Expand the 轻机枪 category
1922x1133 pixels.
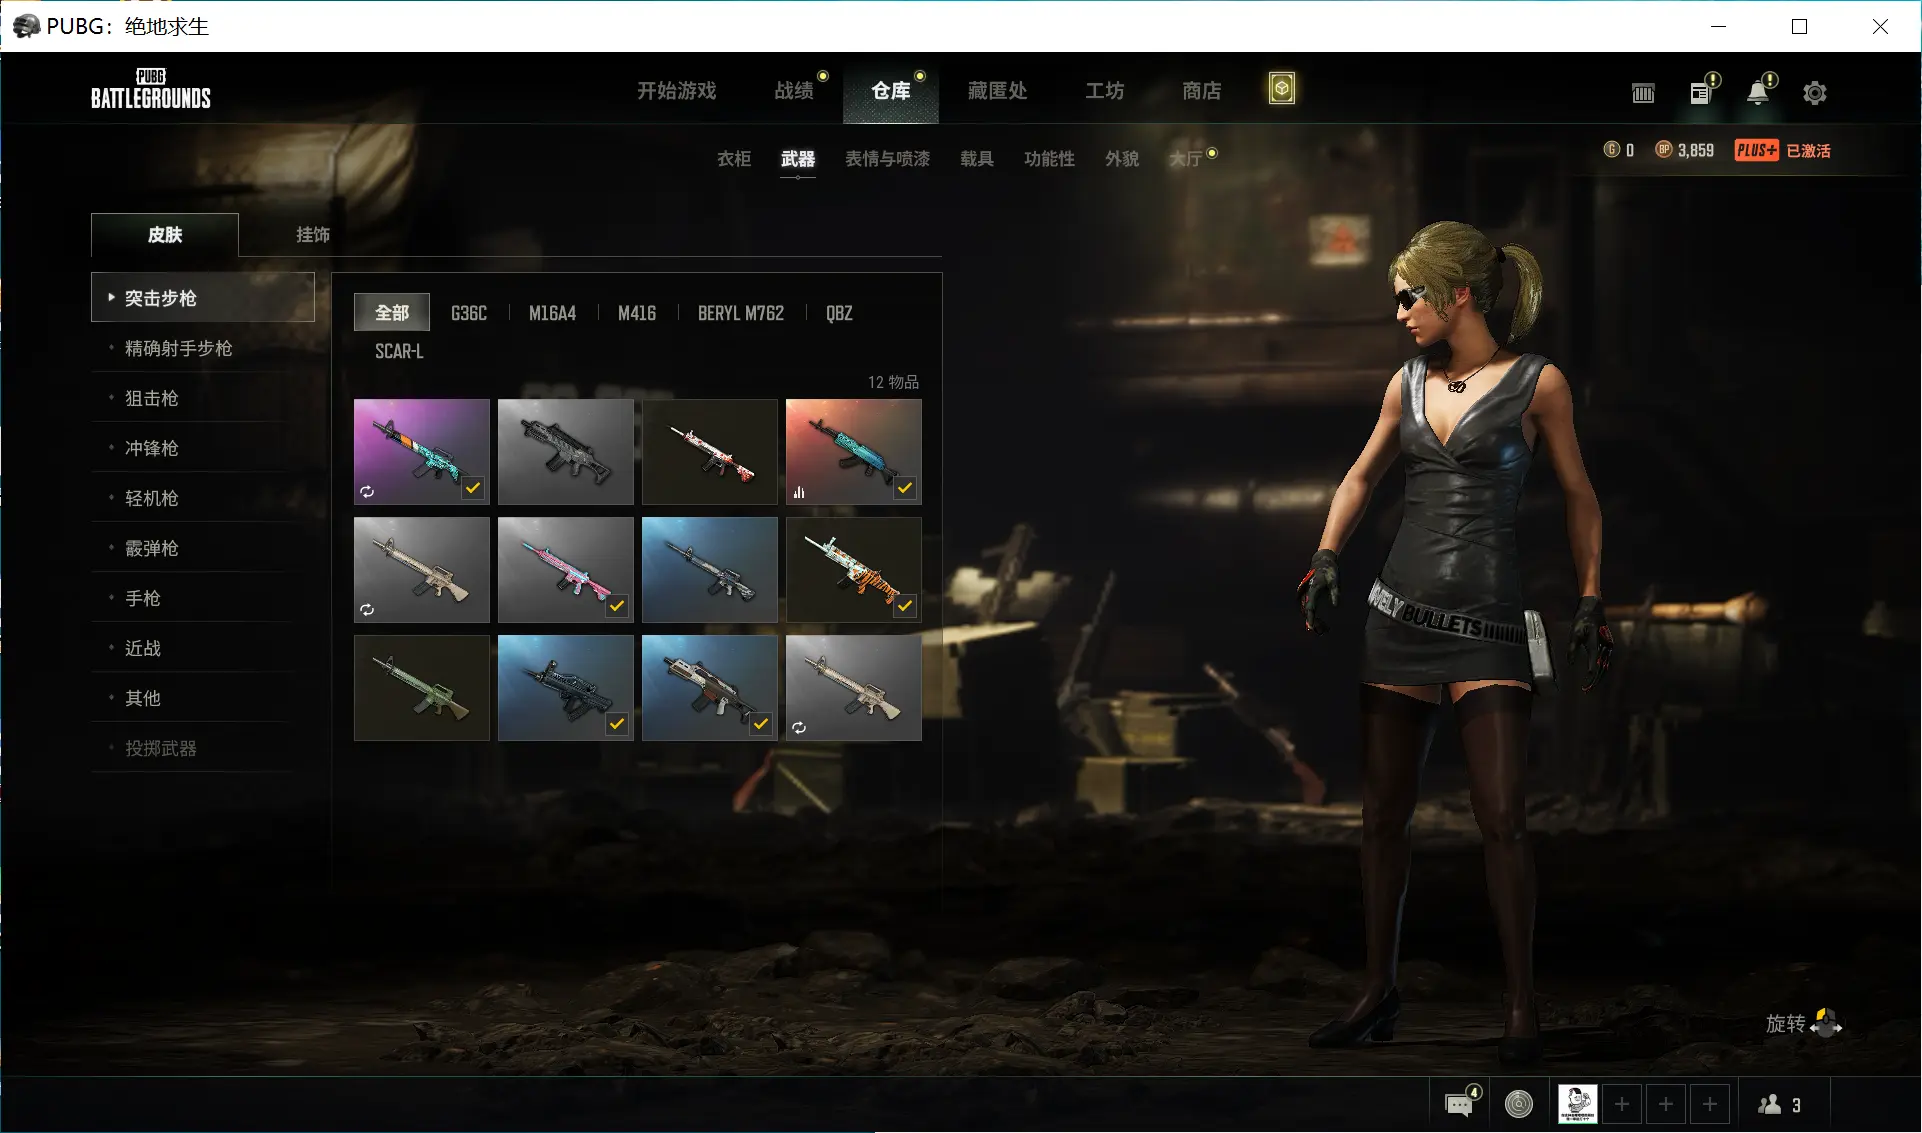click(x=203, y=498)
